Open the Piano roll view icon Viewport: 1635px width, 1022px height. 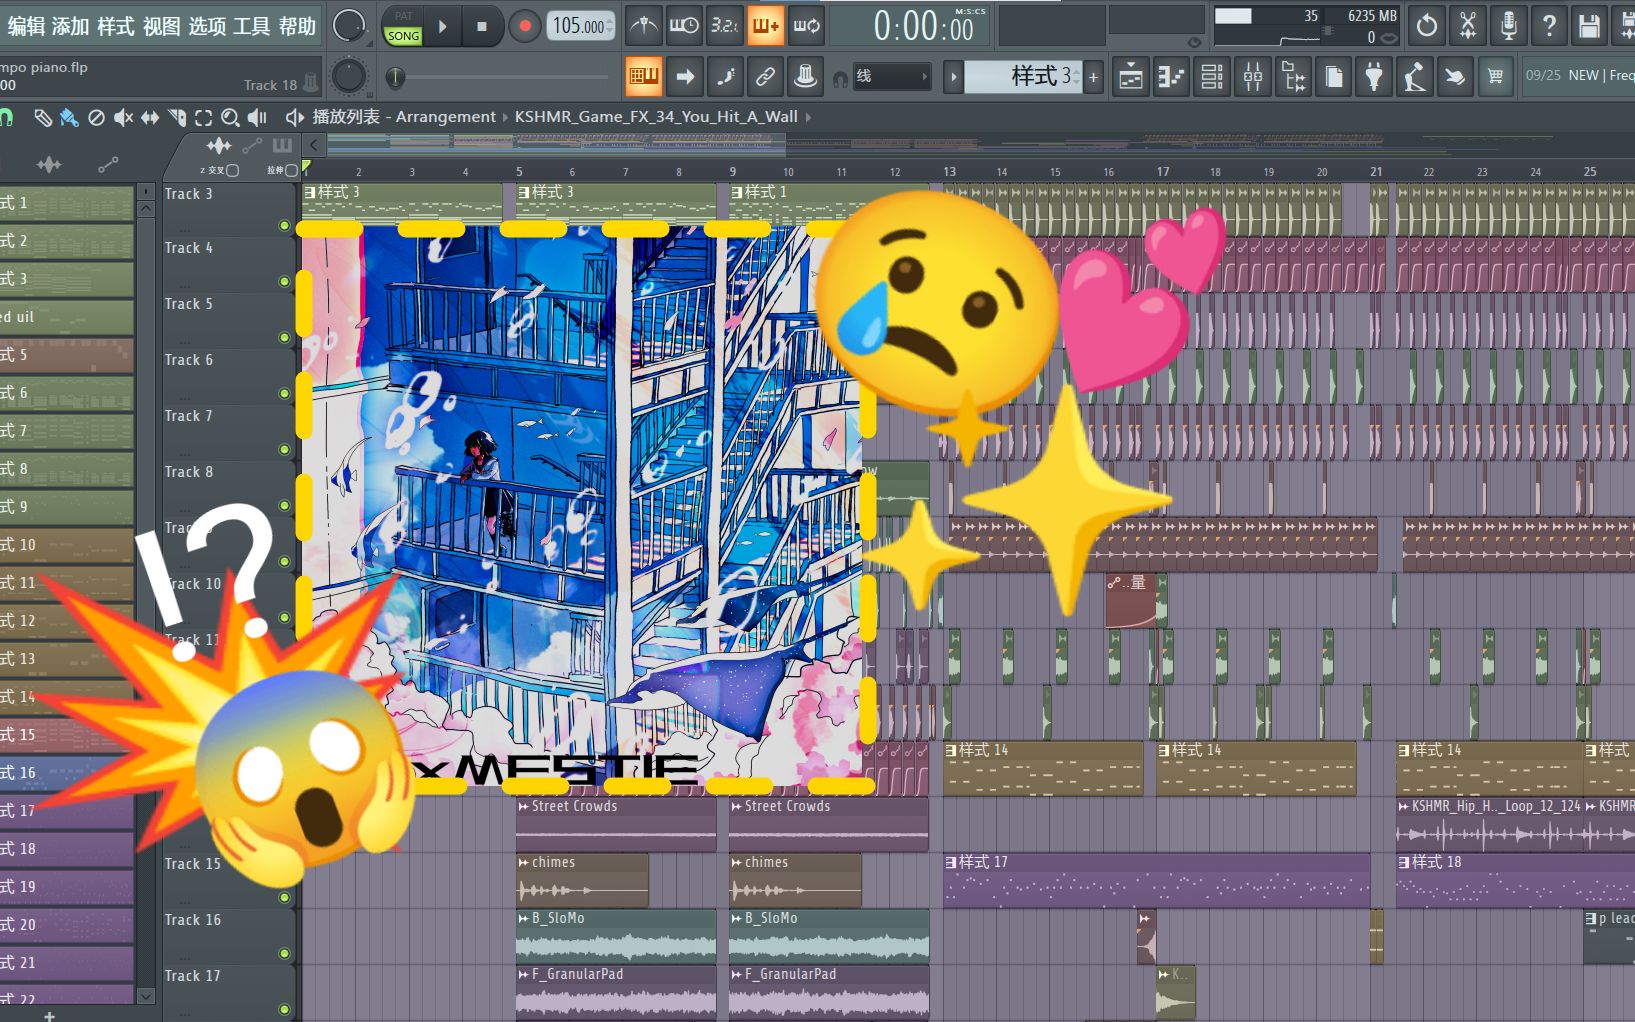click(1171, 76)
